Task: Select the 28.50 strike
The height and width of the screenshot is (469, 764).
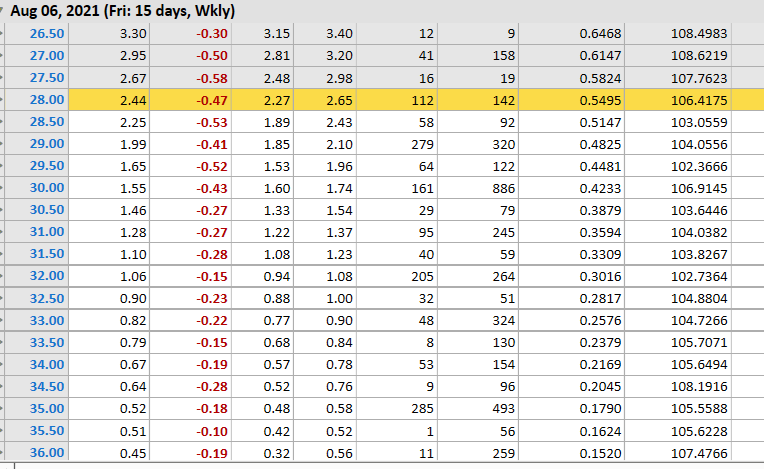Action: [x=47, y=121]
